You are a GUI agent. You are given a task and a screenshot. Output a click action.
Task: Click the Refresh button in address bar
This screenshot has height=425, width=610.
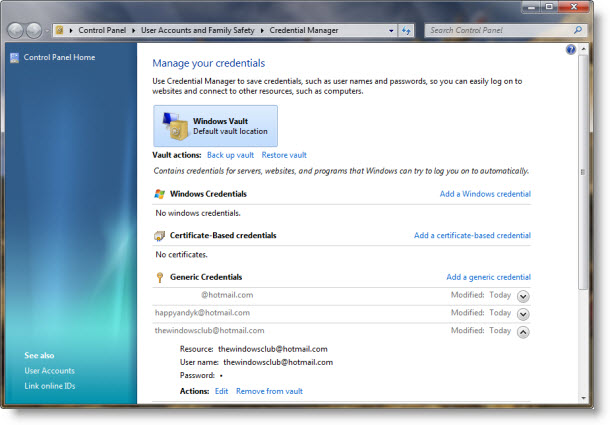[x=406, y=30]
